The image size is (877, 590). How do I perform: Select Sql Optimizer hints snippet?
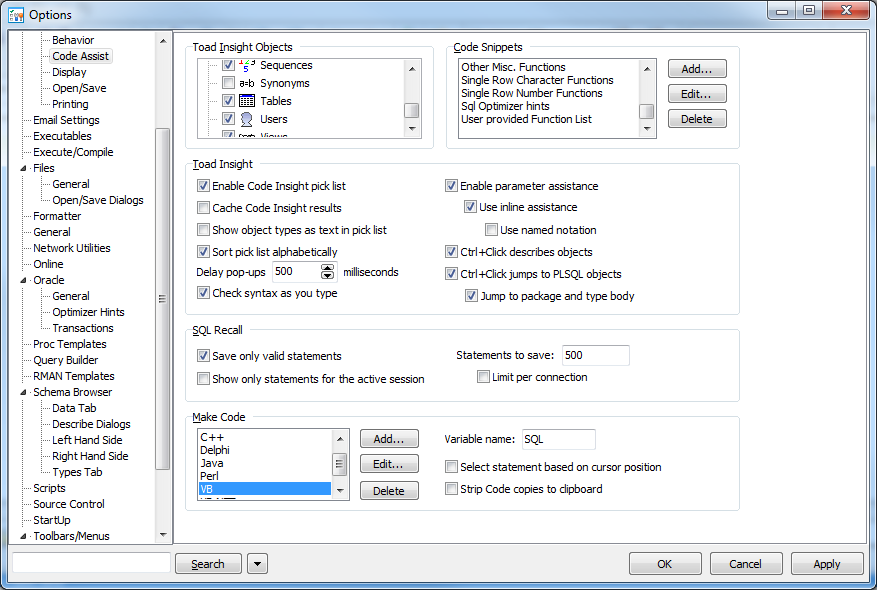[x=505, y=106]
